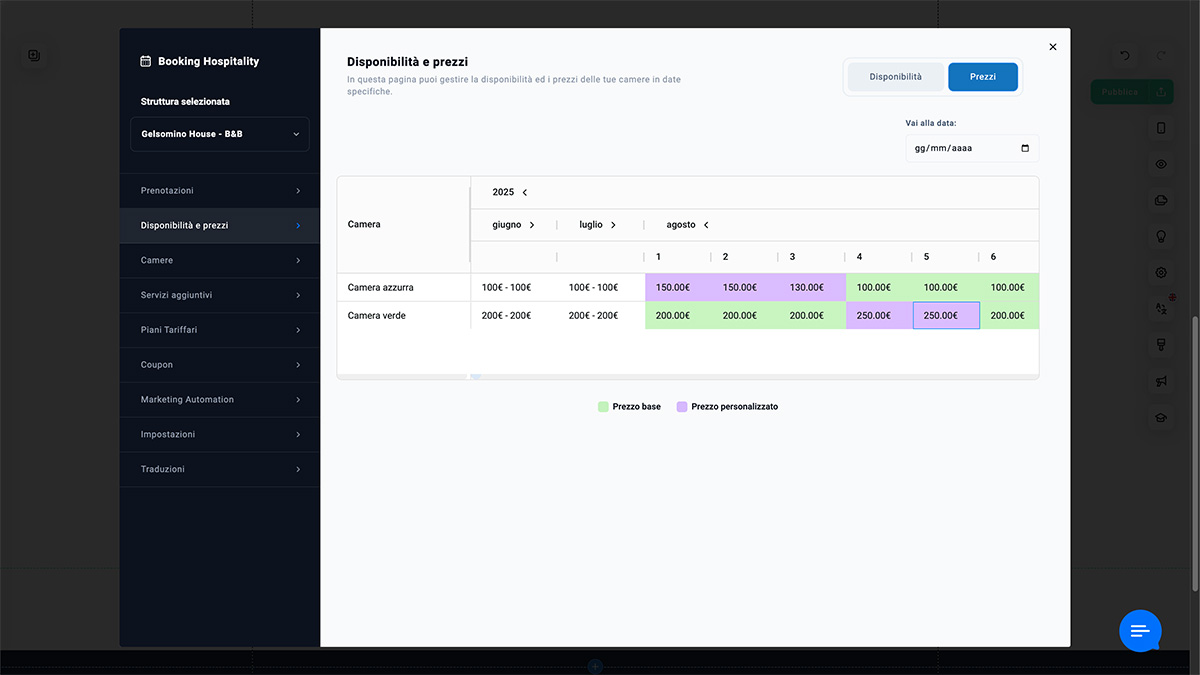Click the folders icon in the editor sidebar

coord(1161,200)
